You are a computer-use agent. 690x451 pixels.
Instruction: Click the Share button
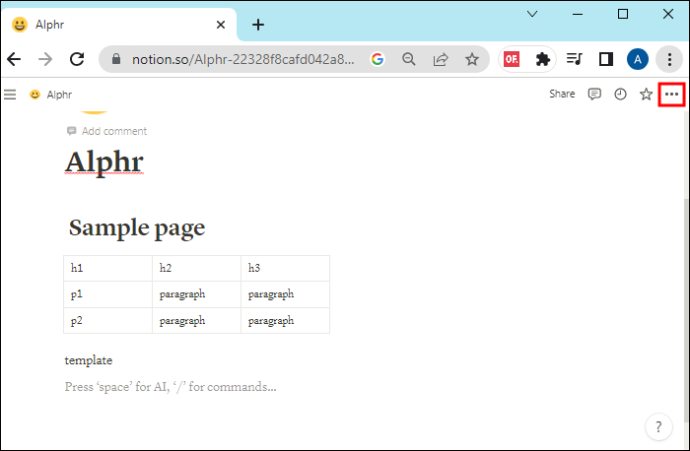[x=562, y=94]
